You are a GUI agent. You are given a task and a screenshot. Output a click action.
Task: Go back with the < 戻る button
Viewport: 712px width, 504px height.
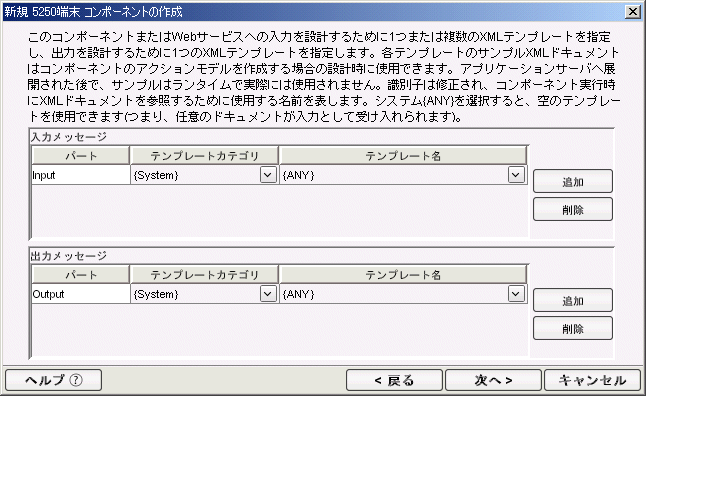(394, 380)
